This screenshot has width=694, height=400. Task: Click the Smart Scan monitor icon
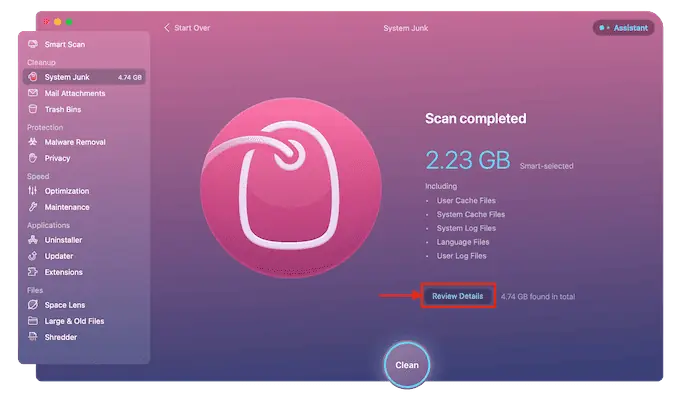[33, 45]
